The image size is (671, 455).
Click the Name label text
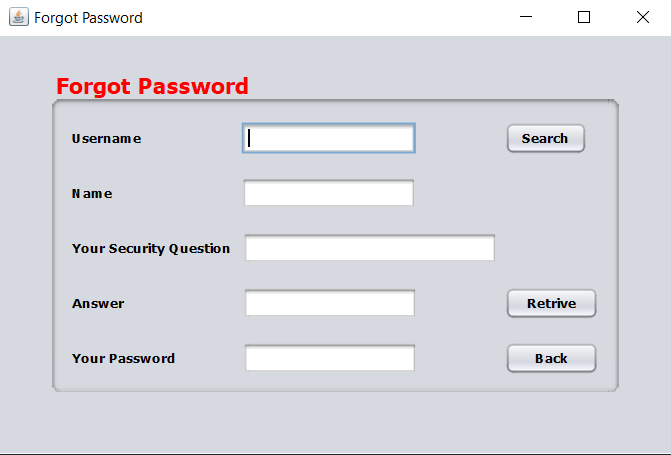[92, 194]
